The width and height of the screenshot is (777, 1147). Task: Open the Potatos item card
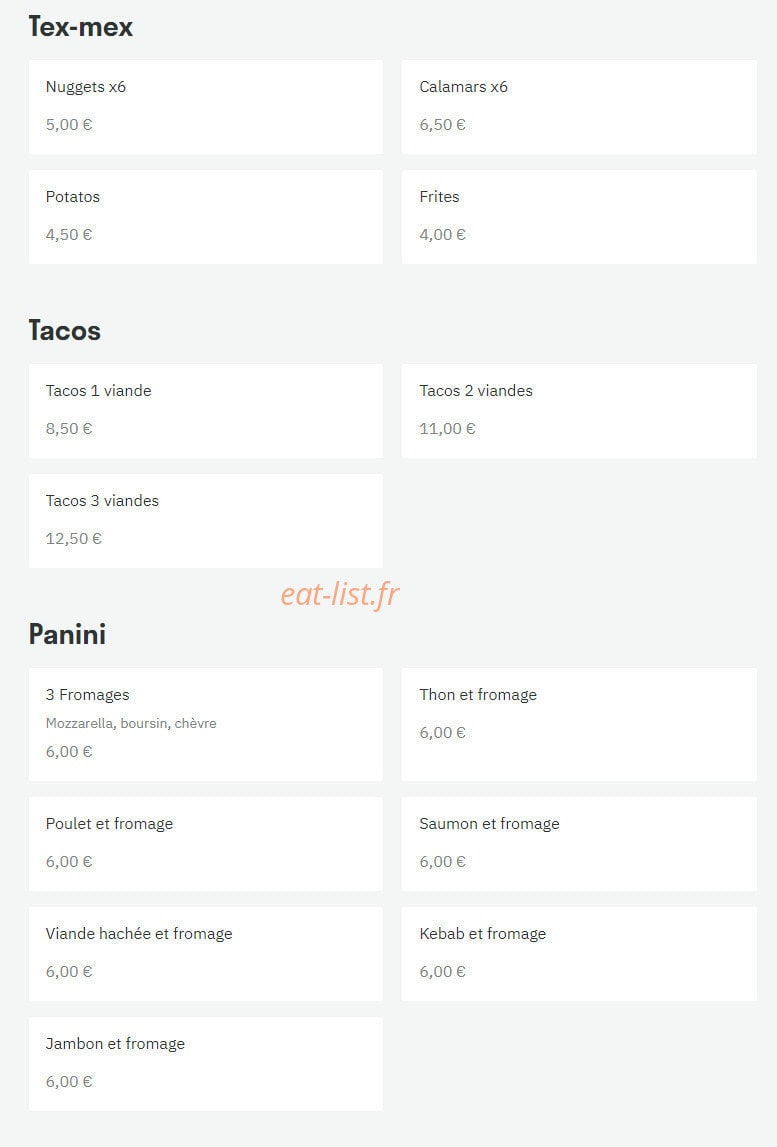click(206, 217)
